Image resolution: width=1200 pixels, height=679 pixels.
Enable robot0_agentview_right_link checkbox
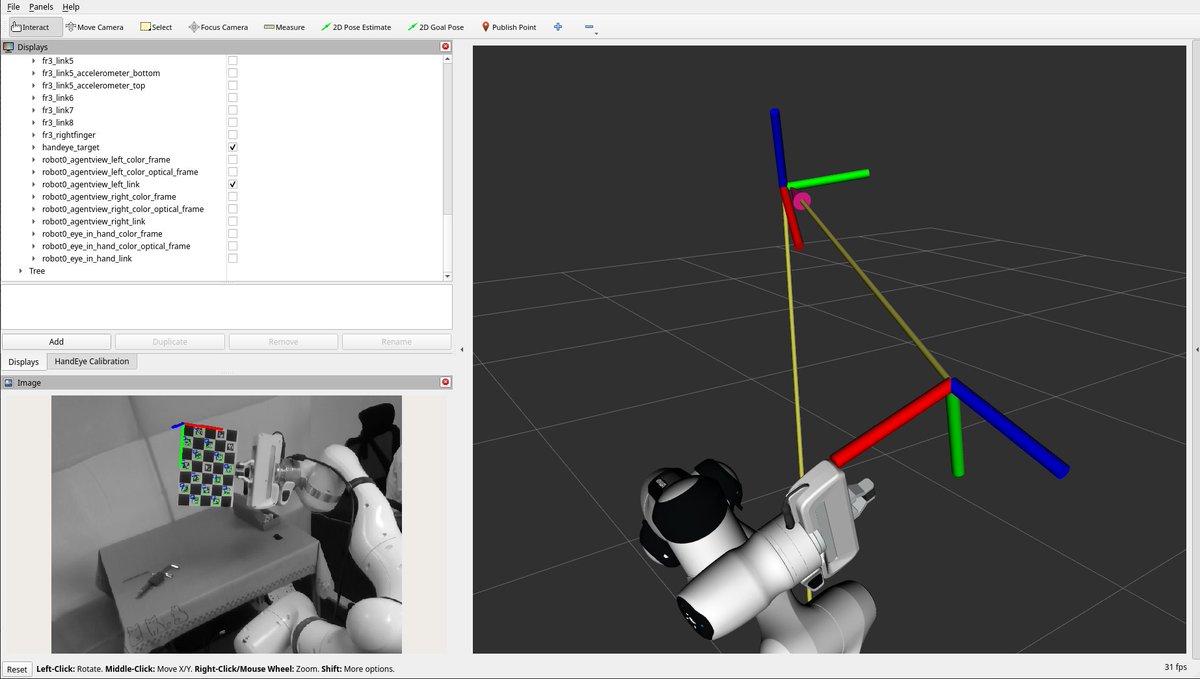tap(233, 221)
